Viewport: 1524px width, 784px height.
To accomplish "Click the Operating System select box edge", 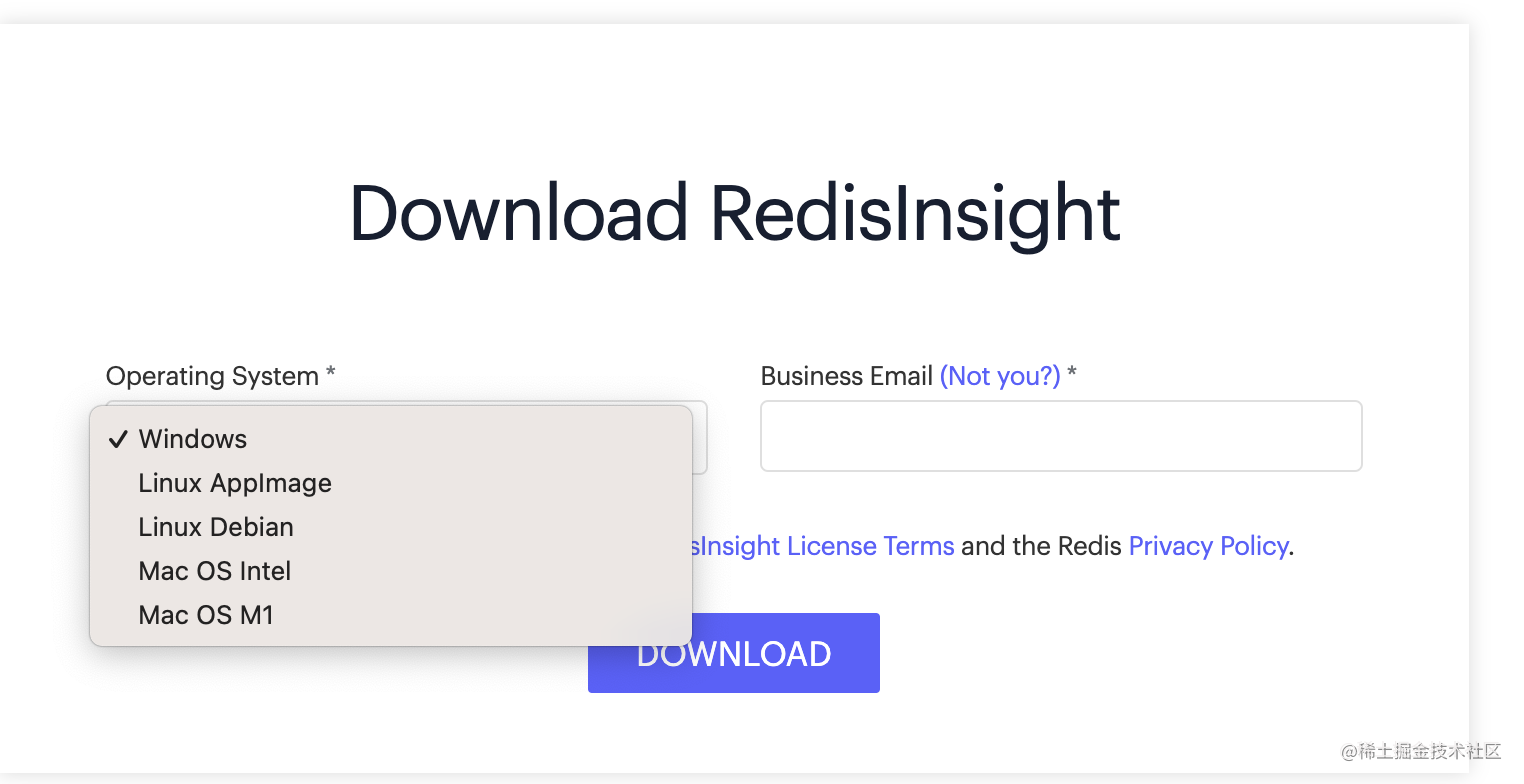I will 701,438.
